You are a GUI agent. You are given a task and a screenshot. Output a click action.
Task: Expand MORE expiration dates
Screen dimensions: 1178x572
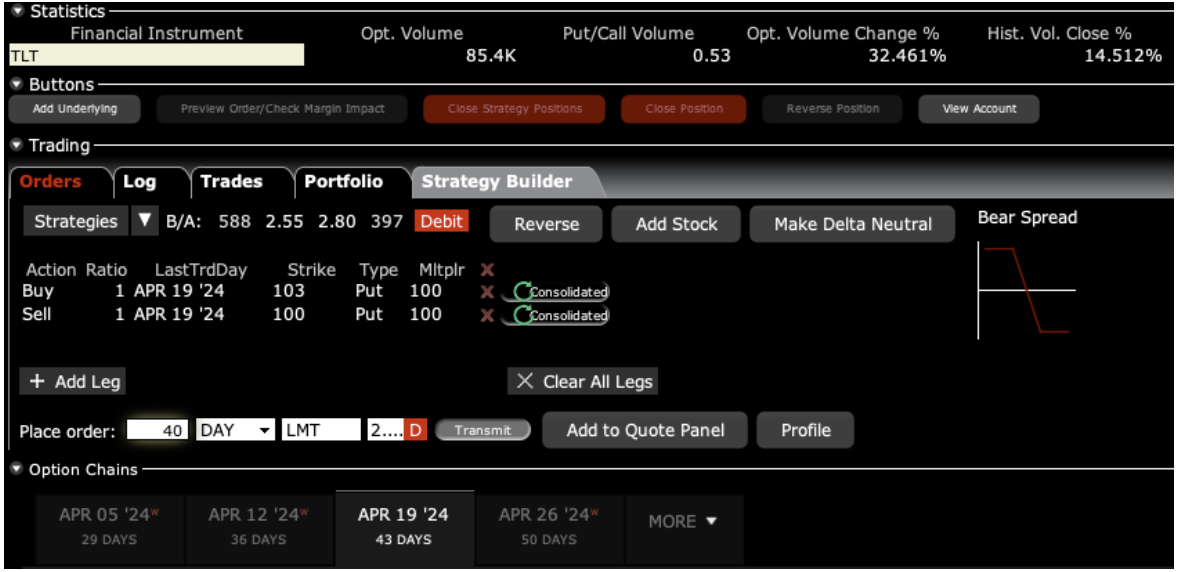coord(684,522)
